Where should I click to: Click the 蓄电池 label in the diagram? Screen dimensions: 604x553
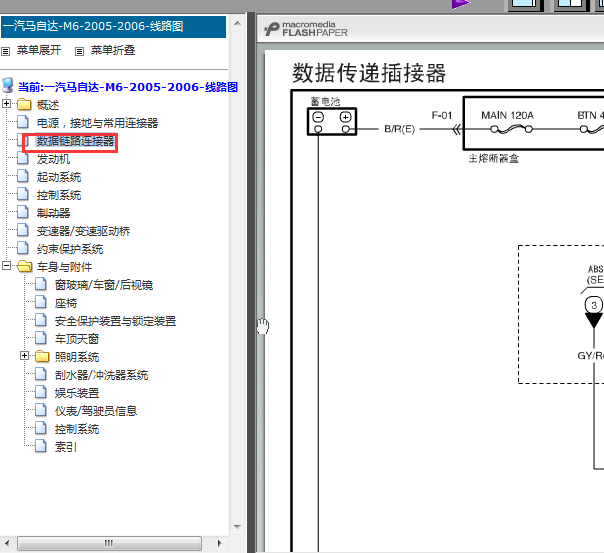pos(325,101)
